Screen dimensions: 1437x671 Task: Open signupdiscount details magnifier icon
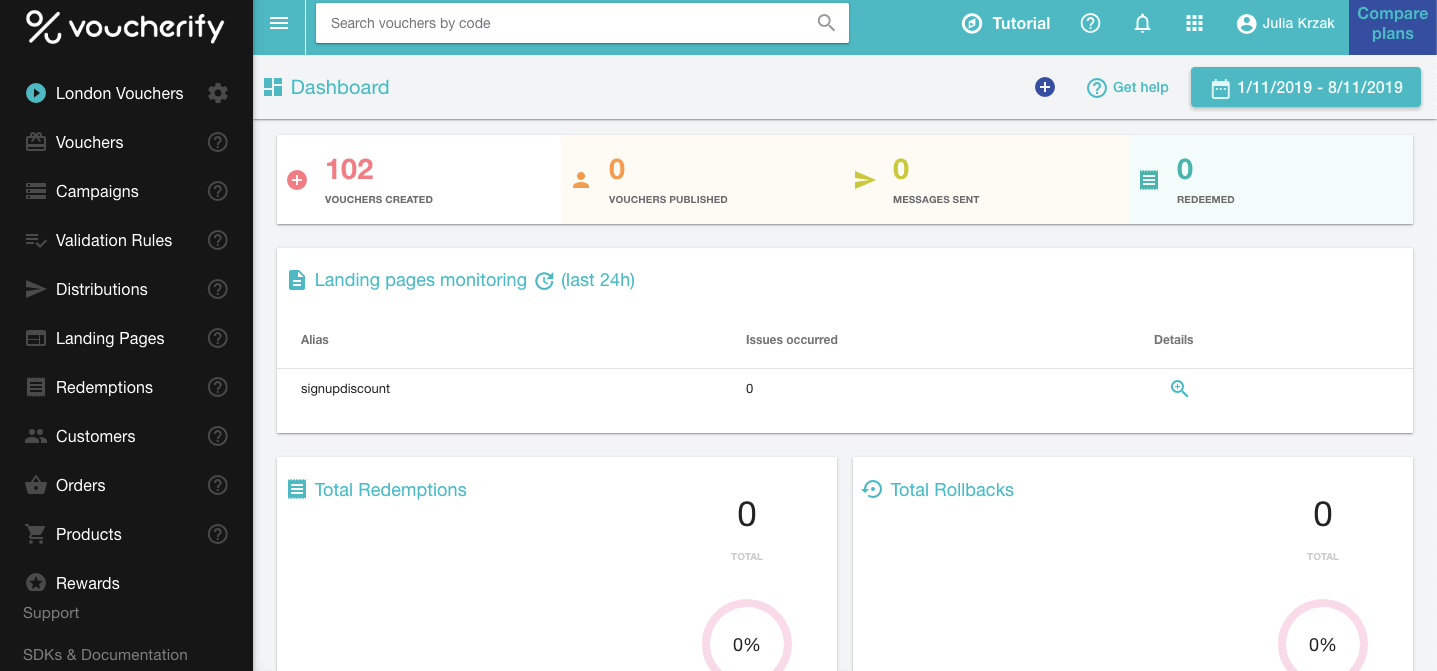click(1179, 389)
